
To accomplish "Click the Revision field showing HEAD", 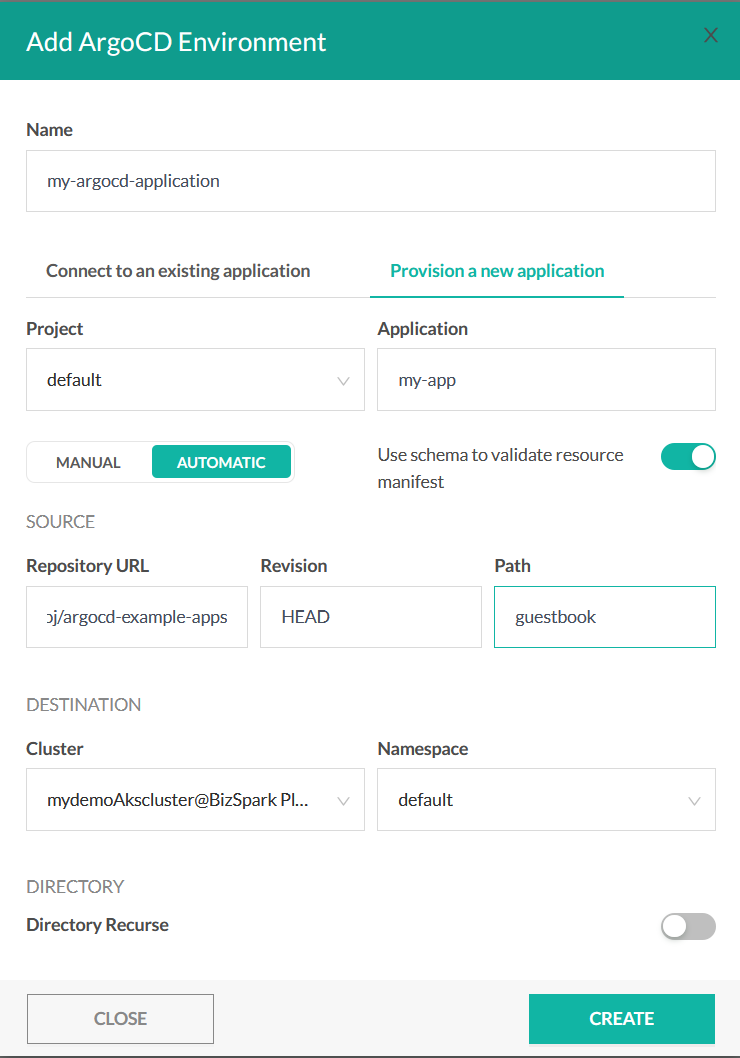I will [370, 617].
